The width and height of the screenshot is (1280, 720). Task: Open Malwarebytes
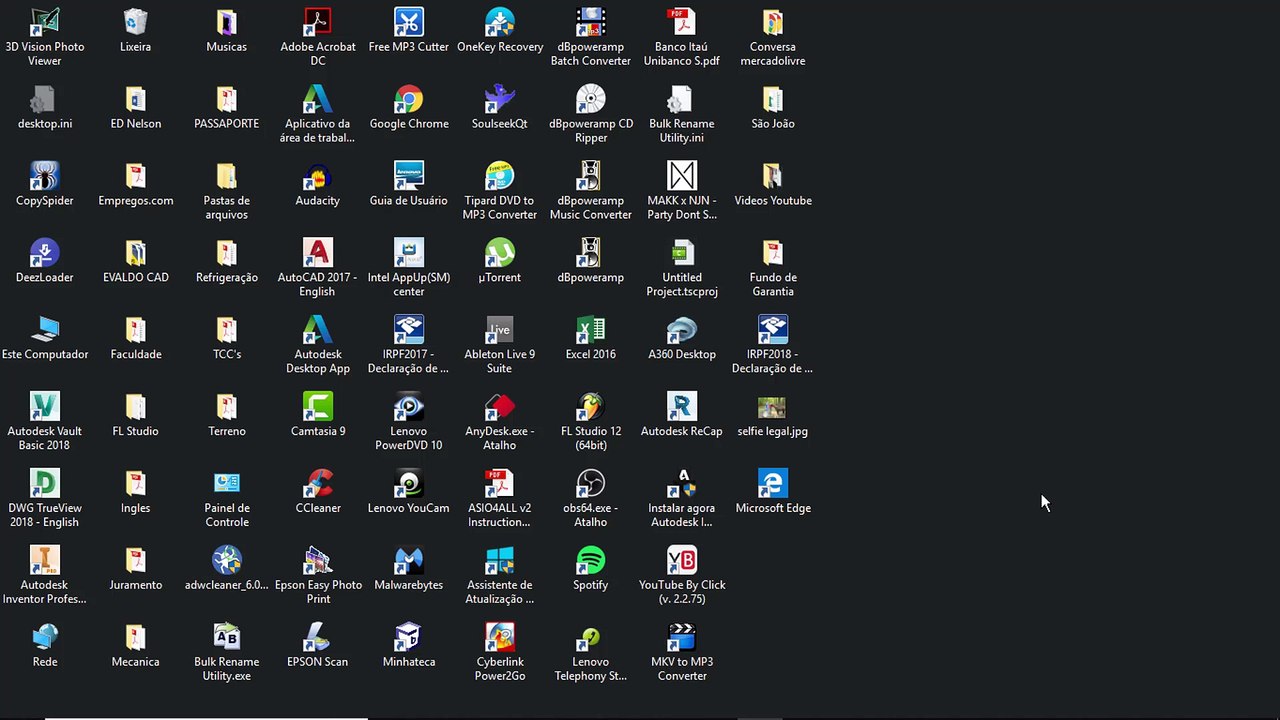click(x=409, y=562)
